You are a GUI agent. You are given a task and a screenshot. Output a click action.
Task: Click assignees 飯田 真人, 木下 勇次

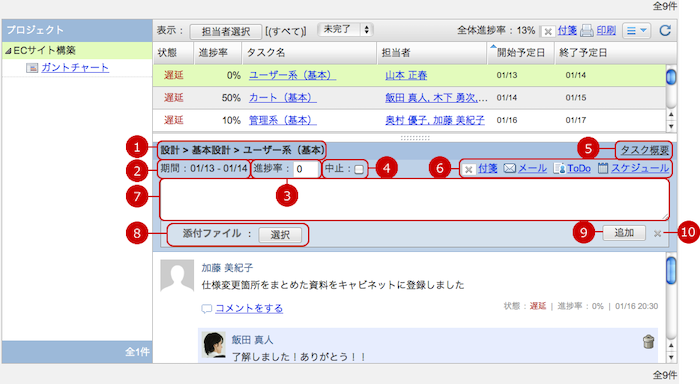436,97
